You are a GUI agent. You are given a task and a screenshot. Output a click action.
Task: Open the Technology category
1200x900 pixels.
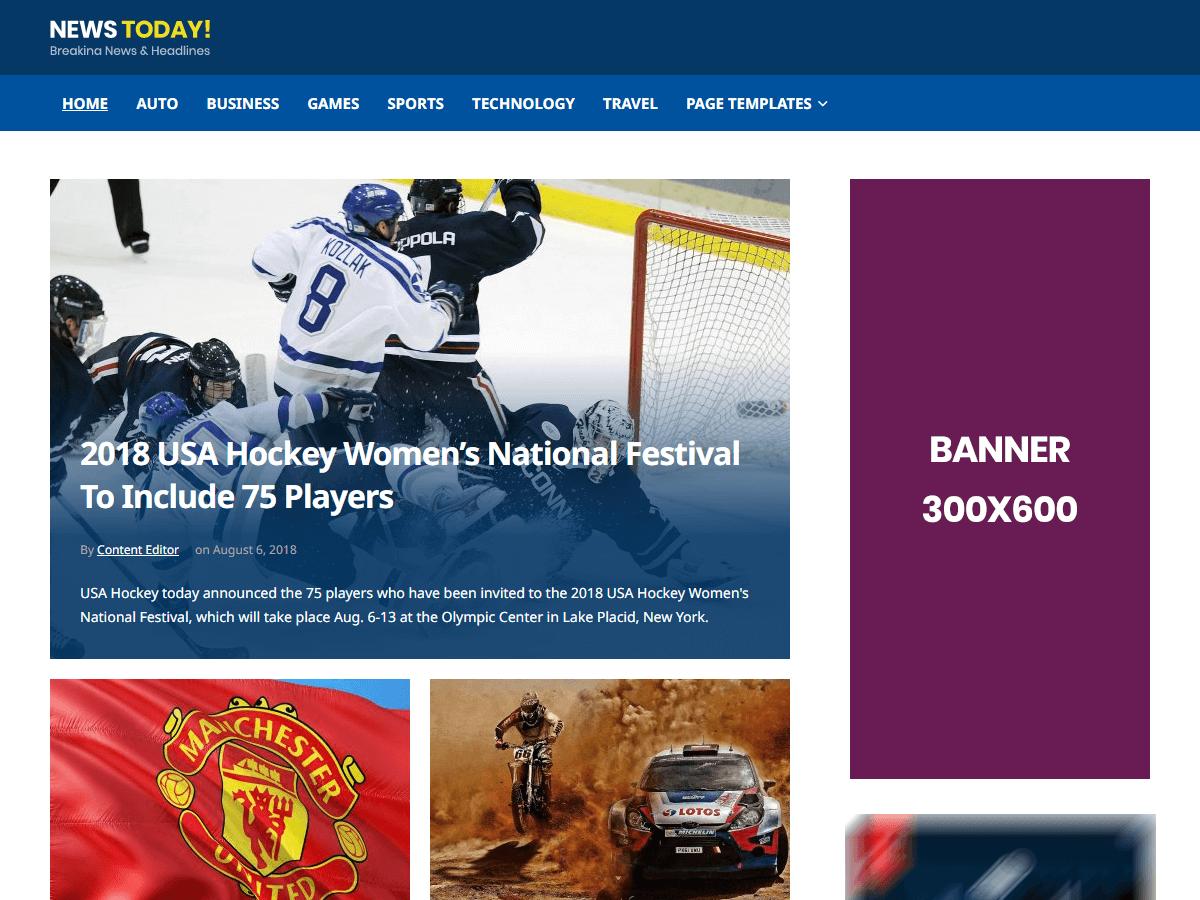[523, 103]
